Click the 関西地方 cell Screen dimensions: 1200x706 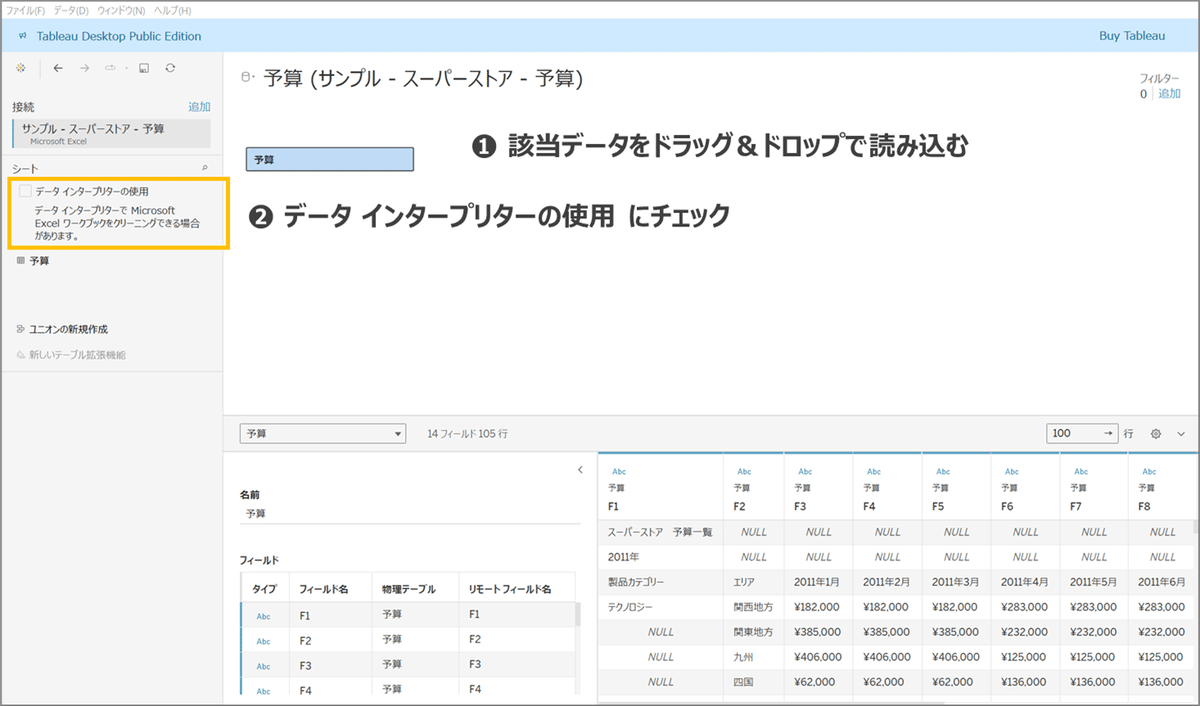pyautogui.click(x=754, y=607)
